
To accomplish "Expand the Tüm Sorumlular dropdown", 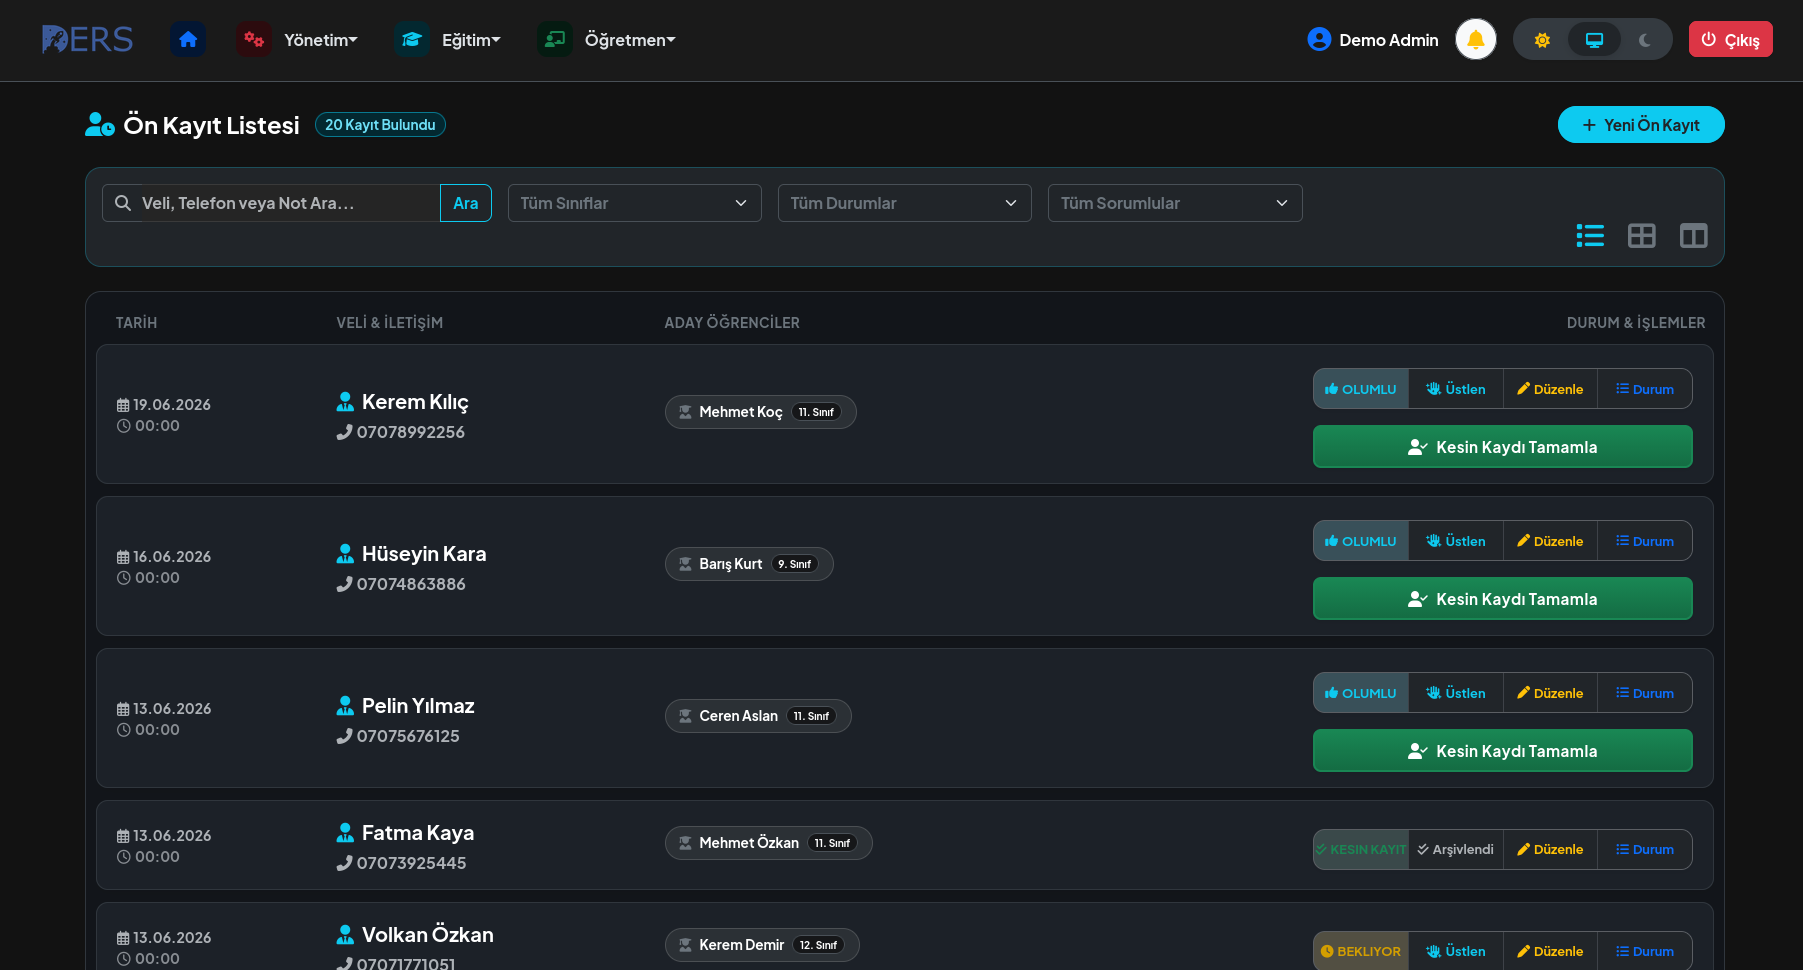I will click(1175, 203).
